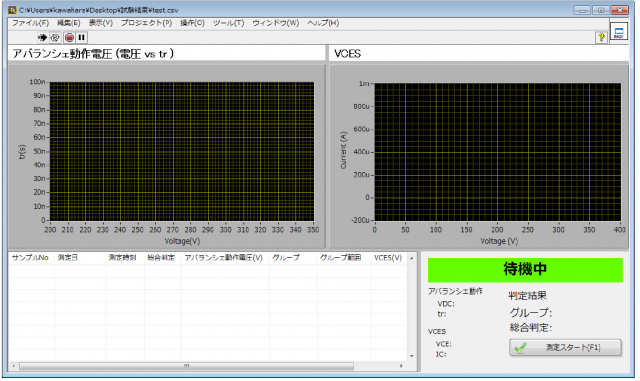Viewport: 640px width, 381px height.
Task: Open the ウィンドウ(W) menu
Action: pyautogui.click(x=276, y=23)
